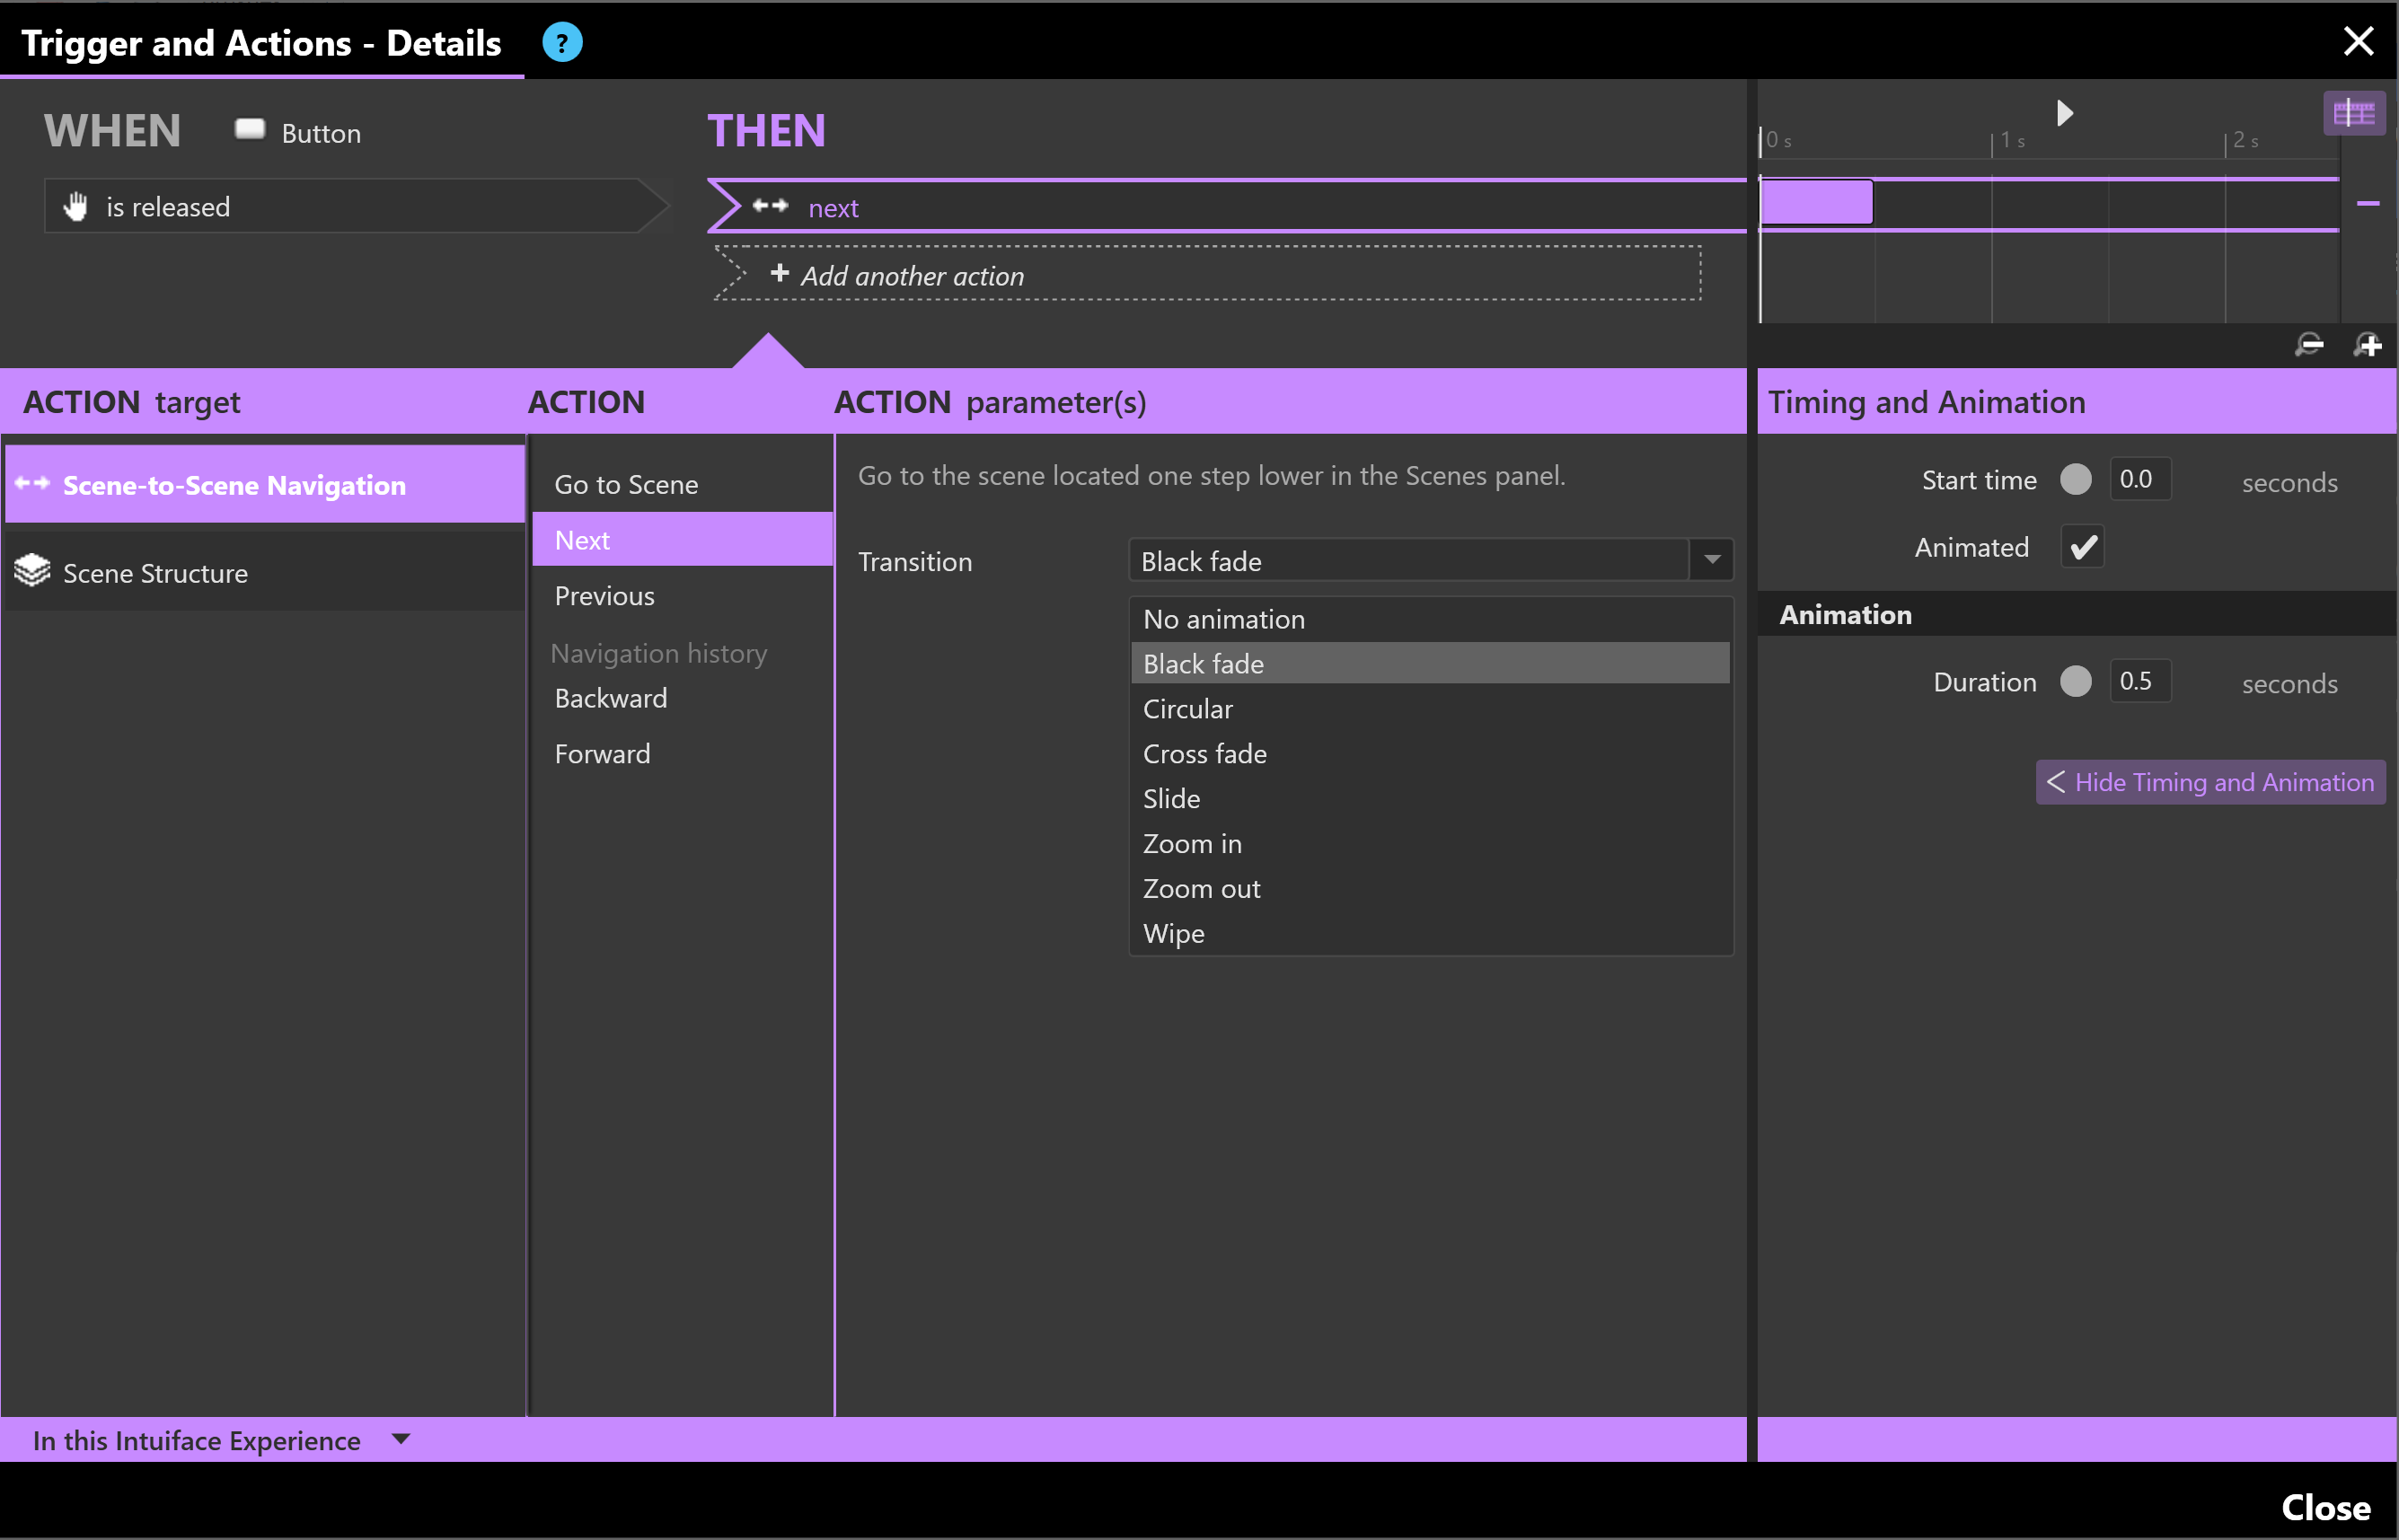Select the Scene Structure layers icon
This screenshot has width=2399, height=1540.
(32, 571)
